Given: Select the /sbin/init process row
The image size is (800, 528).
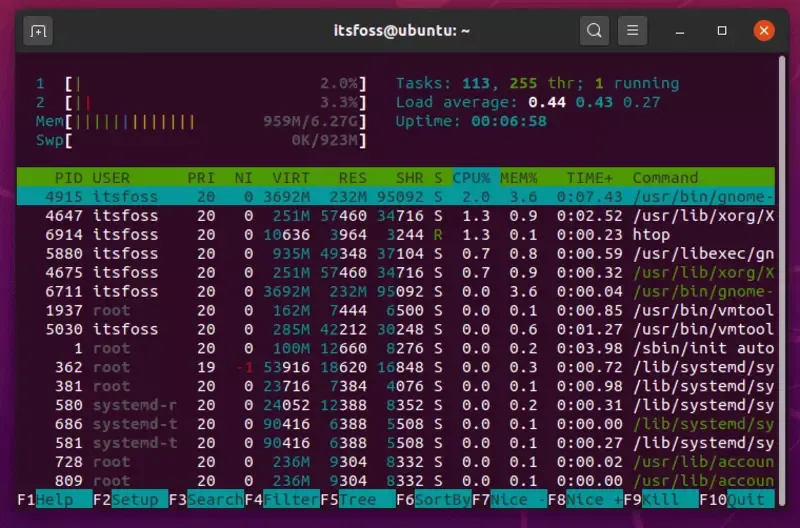Looking at the screenshot, I should click(x=400, y=348).
